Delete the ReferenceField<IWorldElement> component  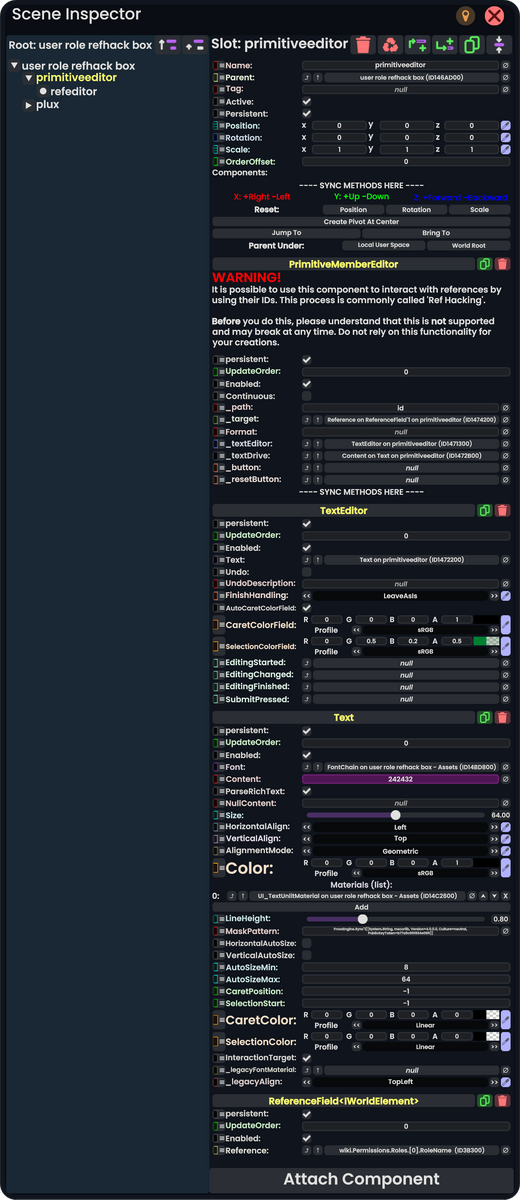pos(502,1100)
